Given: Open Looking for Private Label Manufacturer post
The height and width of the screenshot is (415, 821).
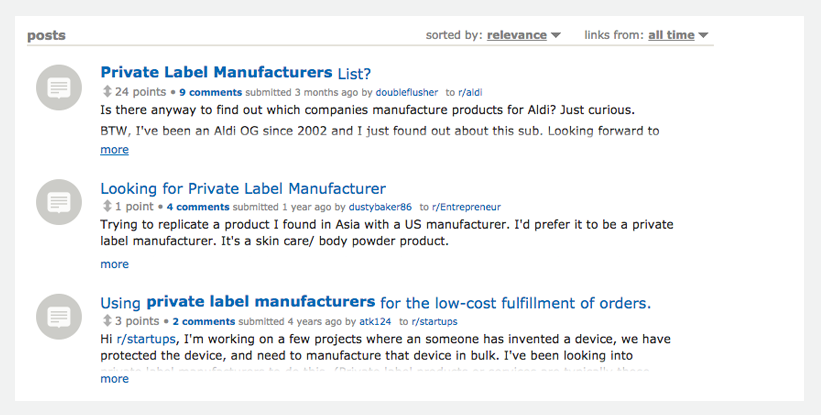Looking at the screenshot, I should tap(243, 188).
